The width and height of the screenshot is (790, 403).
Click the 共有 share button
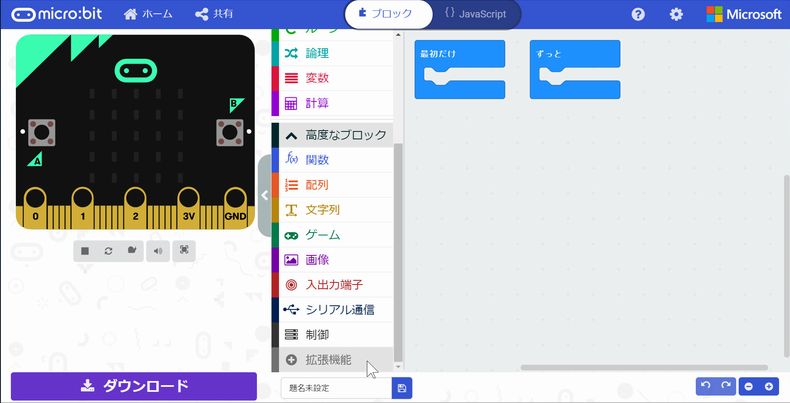[x=214, y=14]
